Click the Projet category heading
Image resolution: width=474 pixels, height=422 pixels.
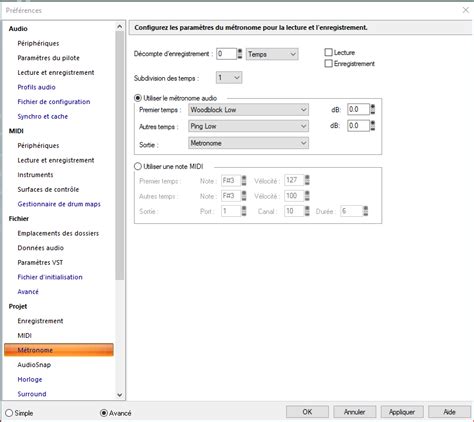point(18,306)
